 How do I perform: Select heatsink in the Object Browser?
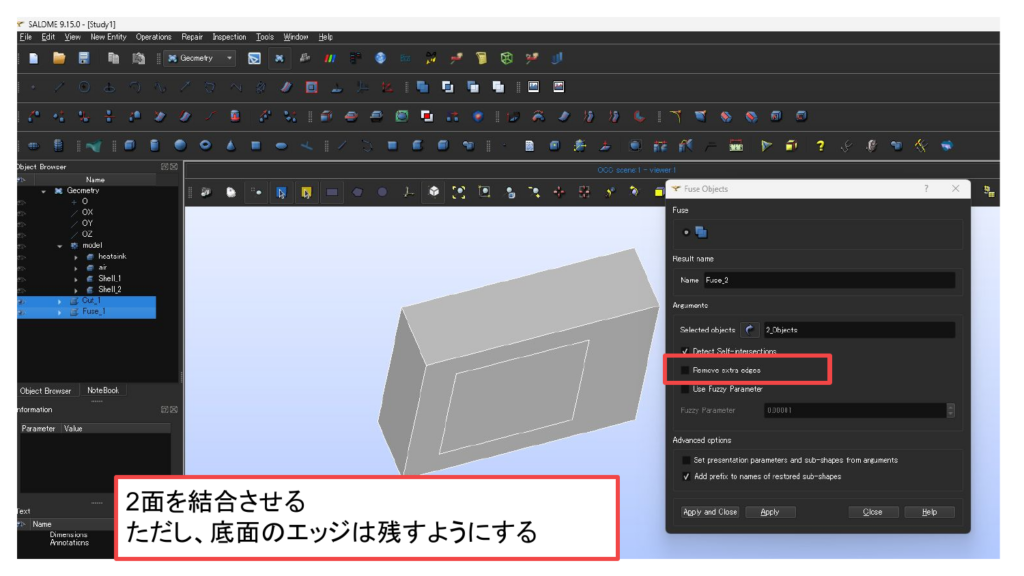coord(110,256)
